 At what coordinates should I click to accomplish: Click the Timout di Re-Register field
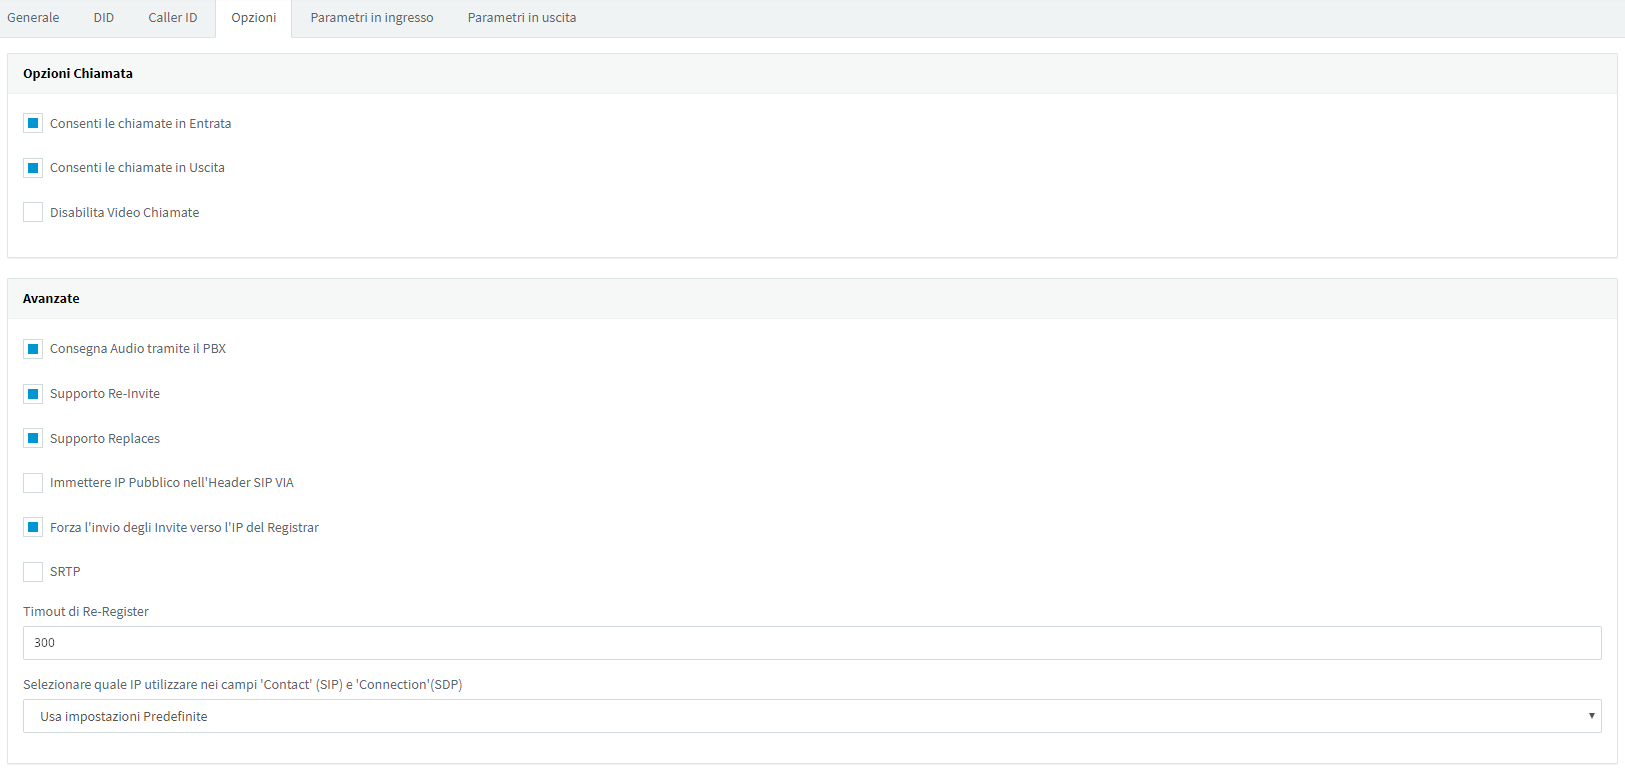812,643
